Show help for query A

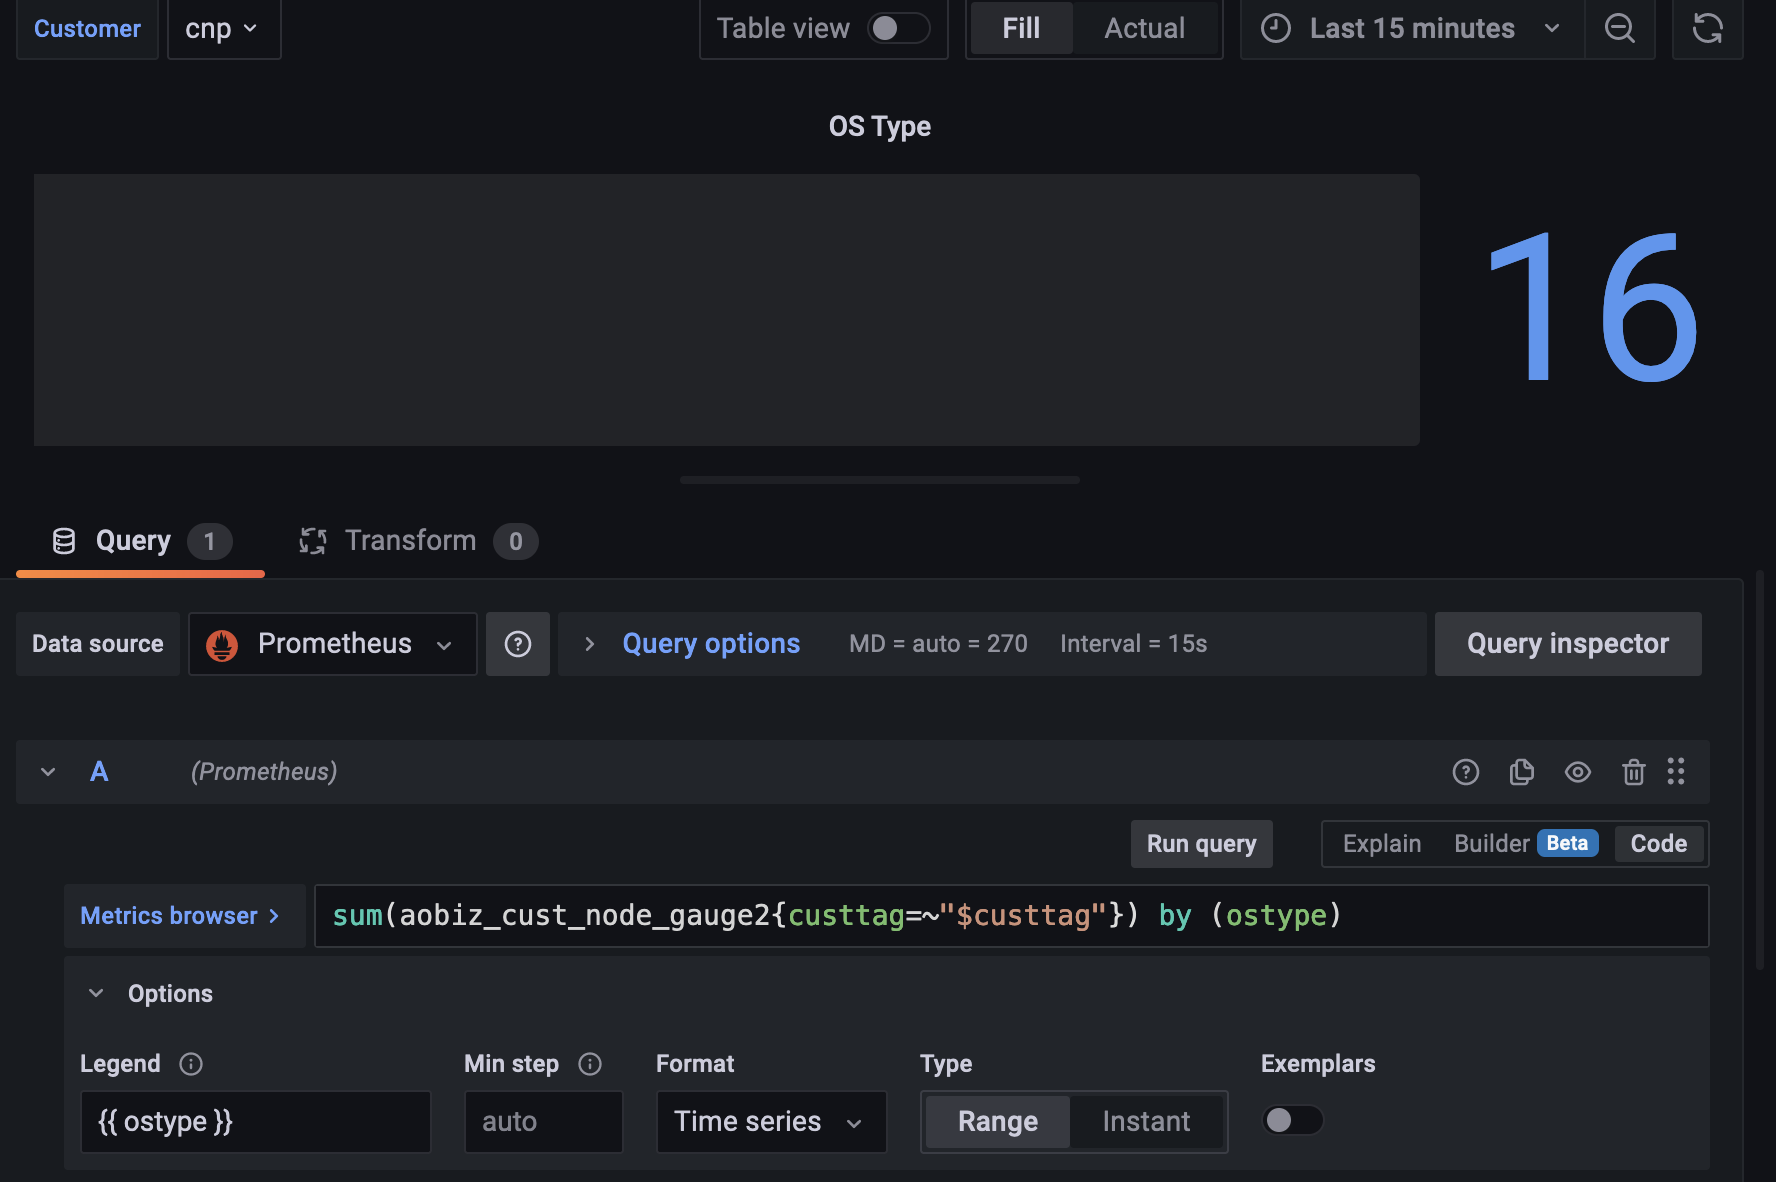[x=1465, y=772]
